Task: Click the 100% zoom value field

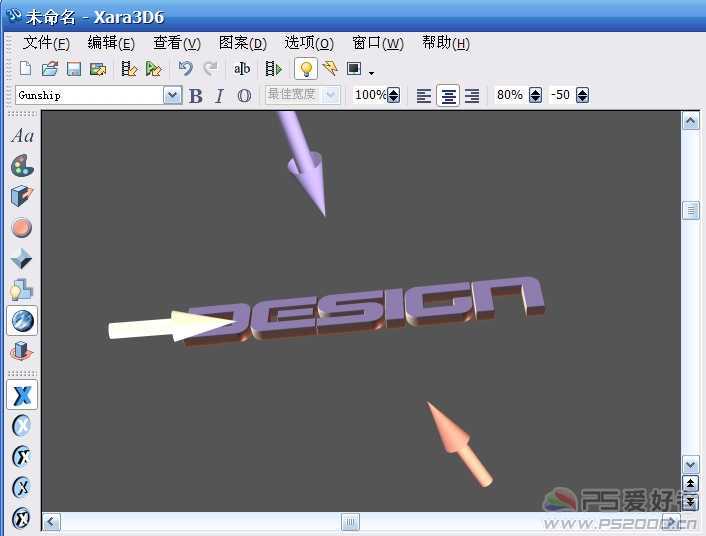Action: [370, 95]
